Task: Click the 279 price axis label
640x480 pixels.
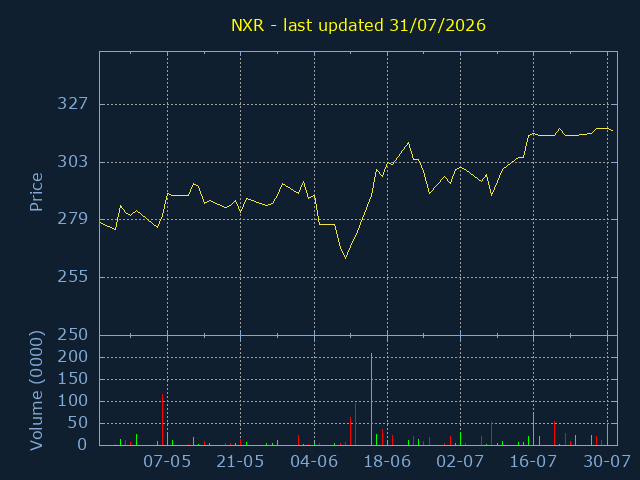Action: [x=73, y=219]
